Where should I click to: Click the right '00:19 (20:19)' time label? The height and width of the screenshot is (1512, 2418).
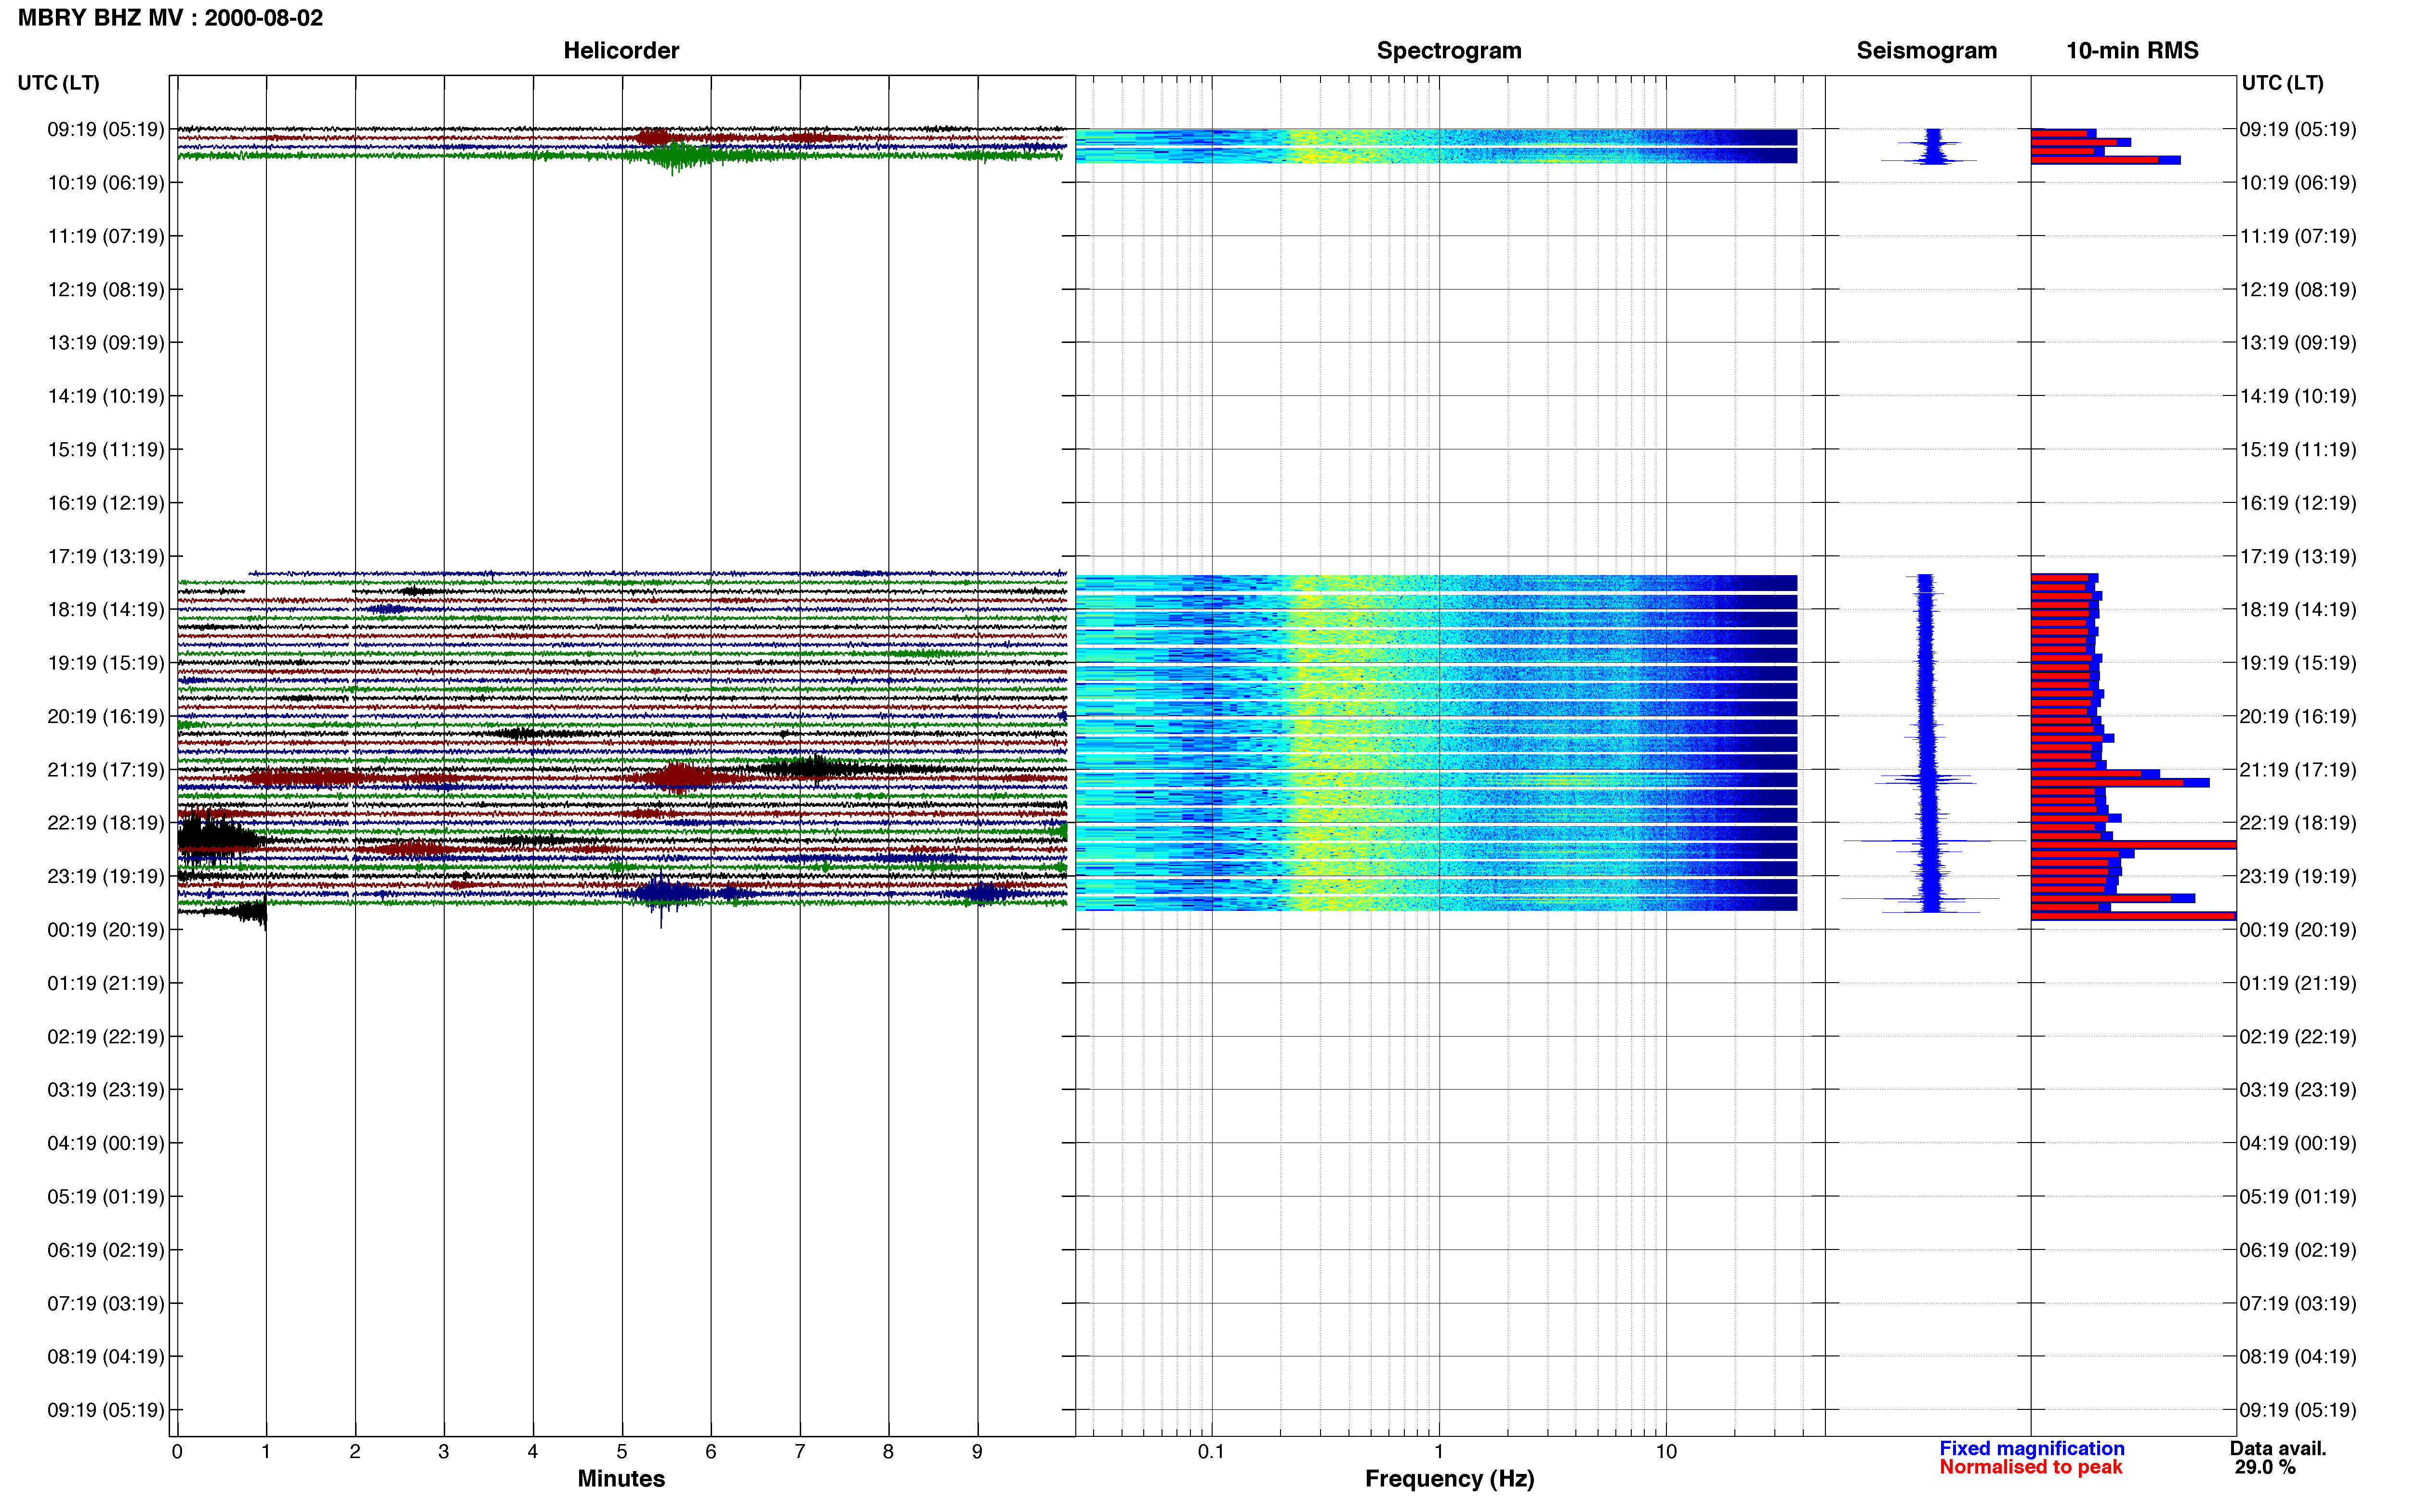click(x=2298, y=929)
